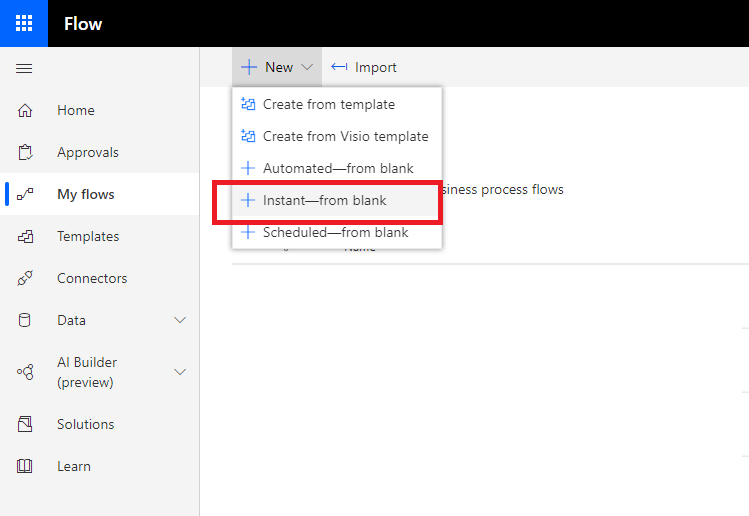Click the My flows icon

(25, 194)
